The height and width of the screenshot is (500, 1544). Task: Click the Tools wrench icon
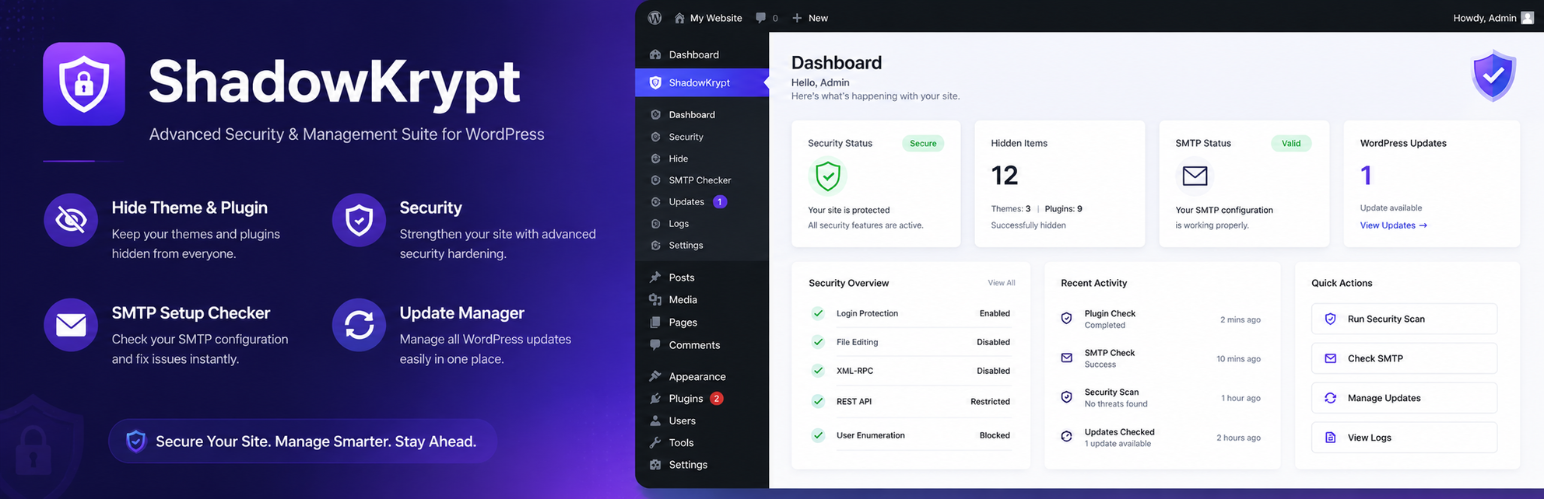tap(655, 443)
